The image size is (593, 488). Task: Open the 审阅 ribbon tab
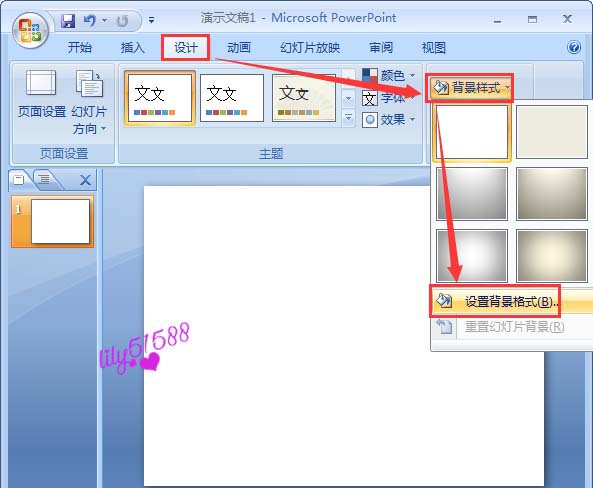(x=381, y=48)
